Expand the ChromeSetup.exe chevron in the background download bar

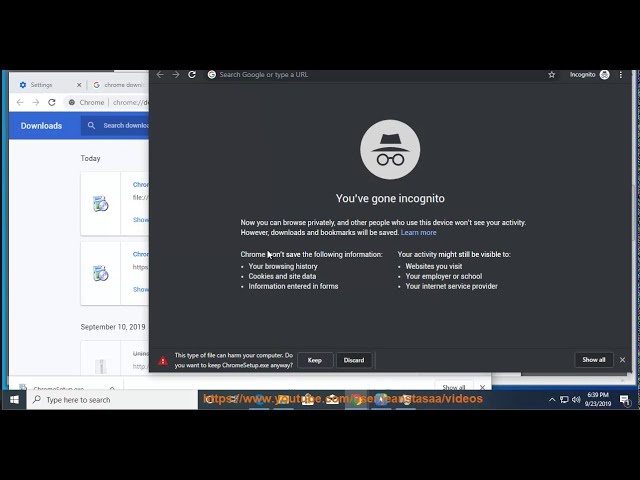(x=112, y=387)
